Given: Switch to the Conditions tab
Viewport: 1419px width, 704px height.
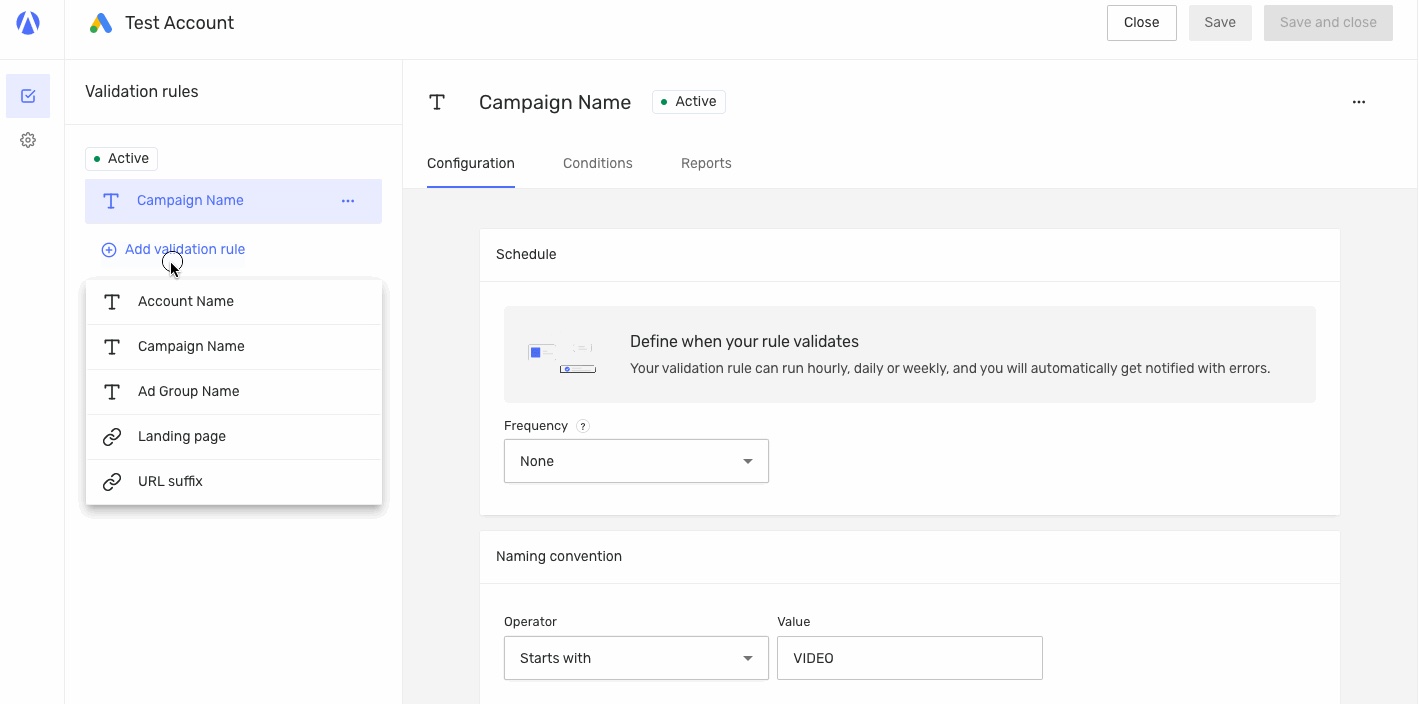Looking at the screenshot, I should click(597, 163).
